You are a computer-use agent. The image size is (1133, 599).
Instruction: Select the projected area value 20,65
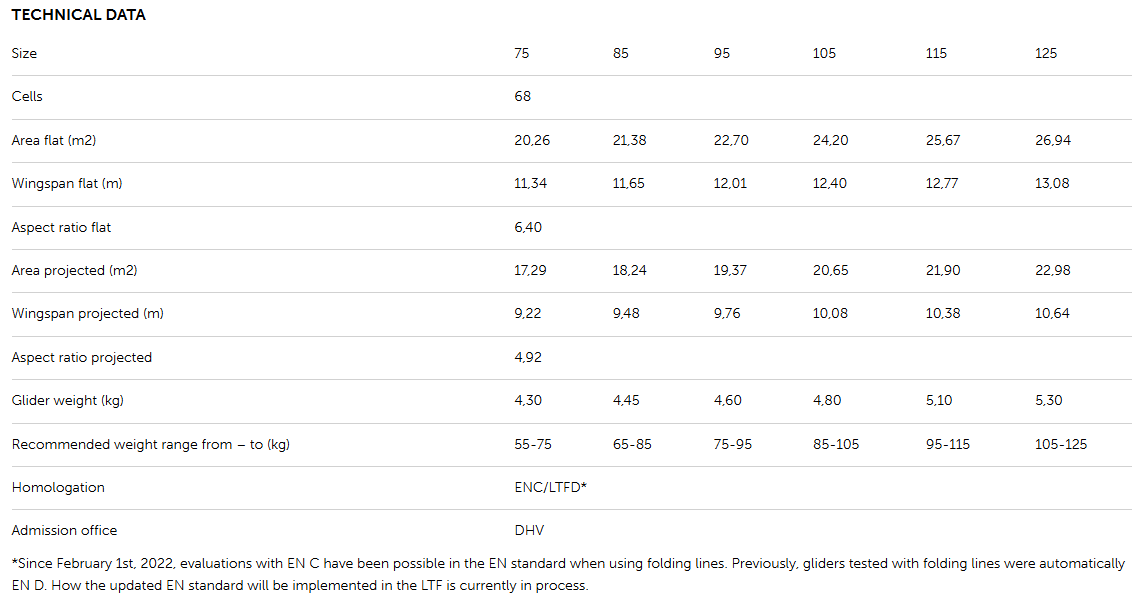(830, 271)
